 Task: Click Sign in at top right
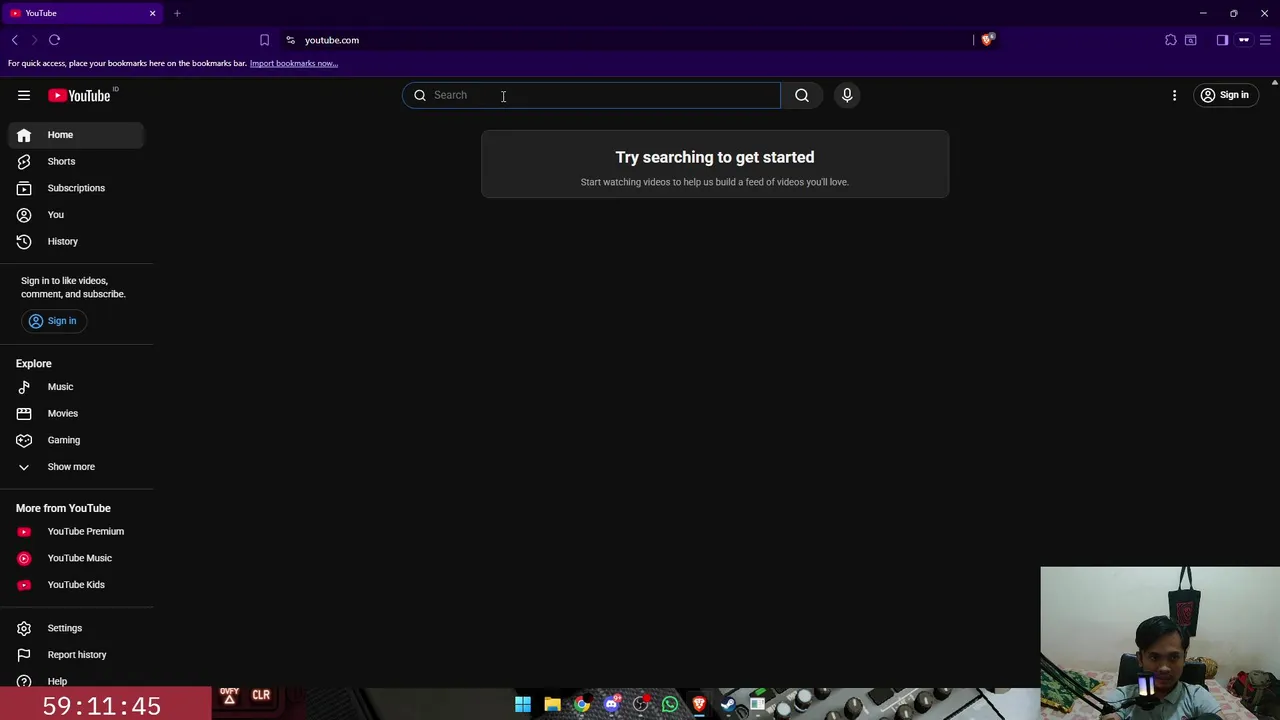(x=1225, y=95)
